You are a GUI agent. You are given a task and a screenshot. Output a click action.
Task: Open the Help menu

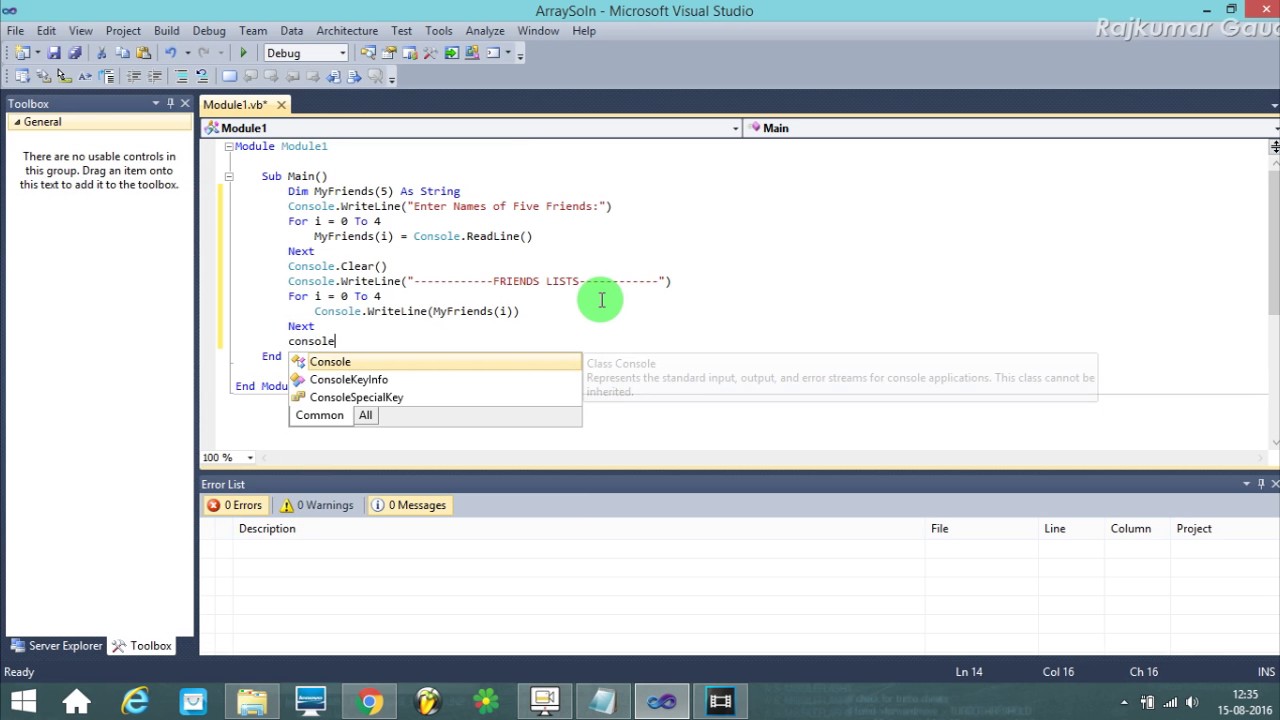(x=584, y=31)
